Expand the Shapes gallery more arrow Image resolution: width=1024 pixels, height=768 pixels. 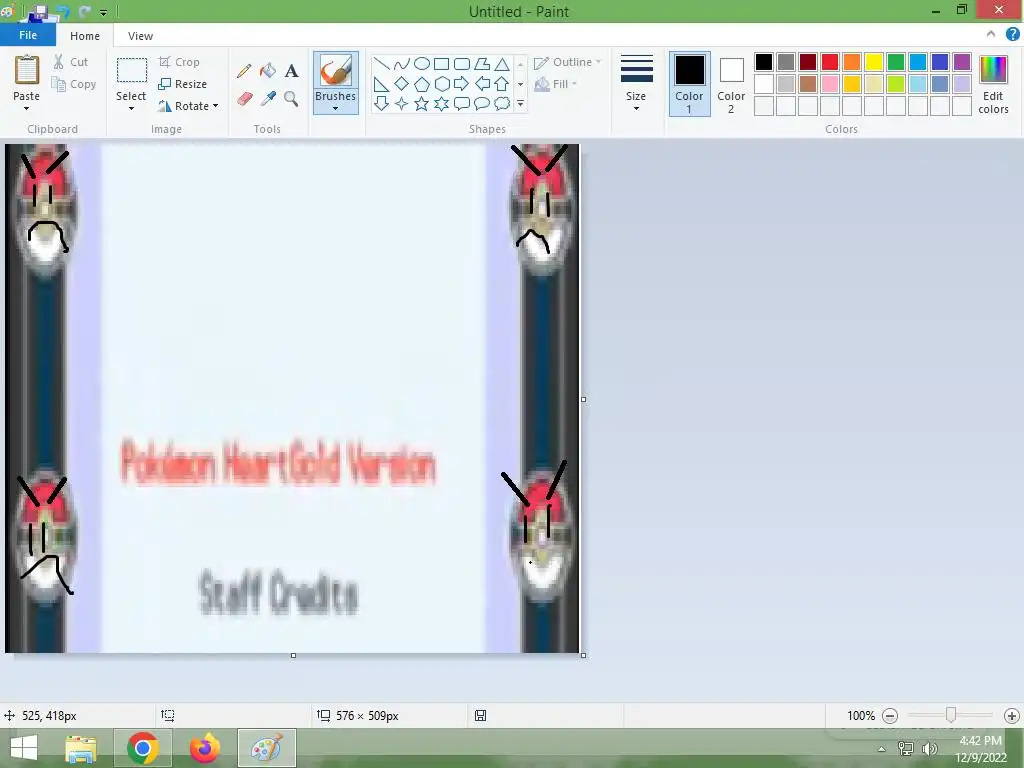click(520, 103)
